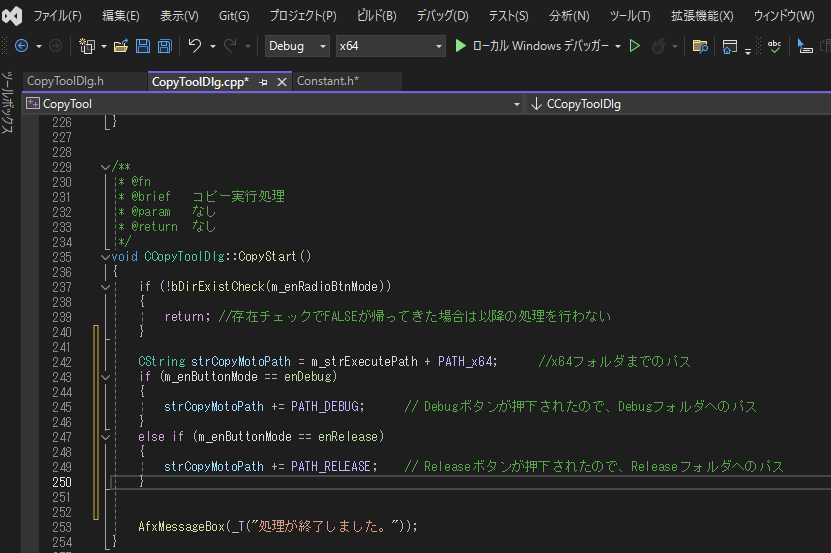Switch to the CopyToolDlg.h tab
831x553 pixels.
pos(65,82)
